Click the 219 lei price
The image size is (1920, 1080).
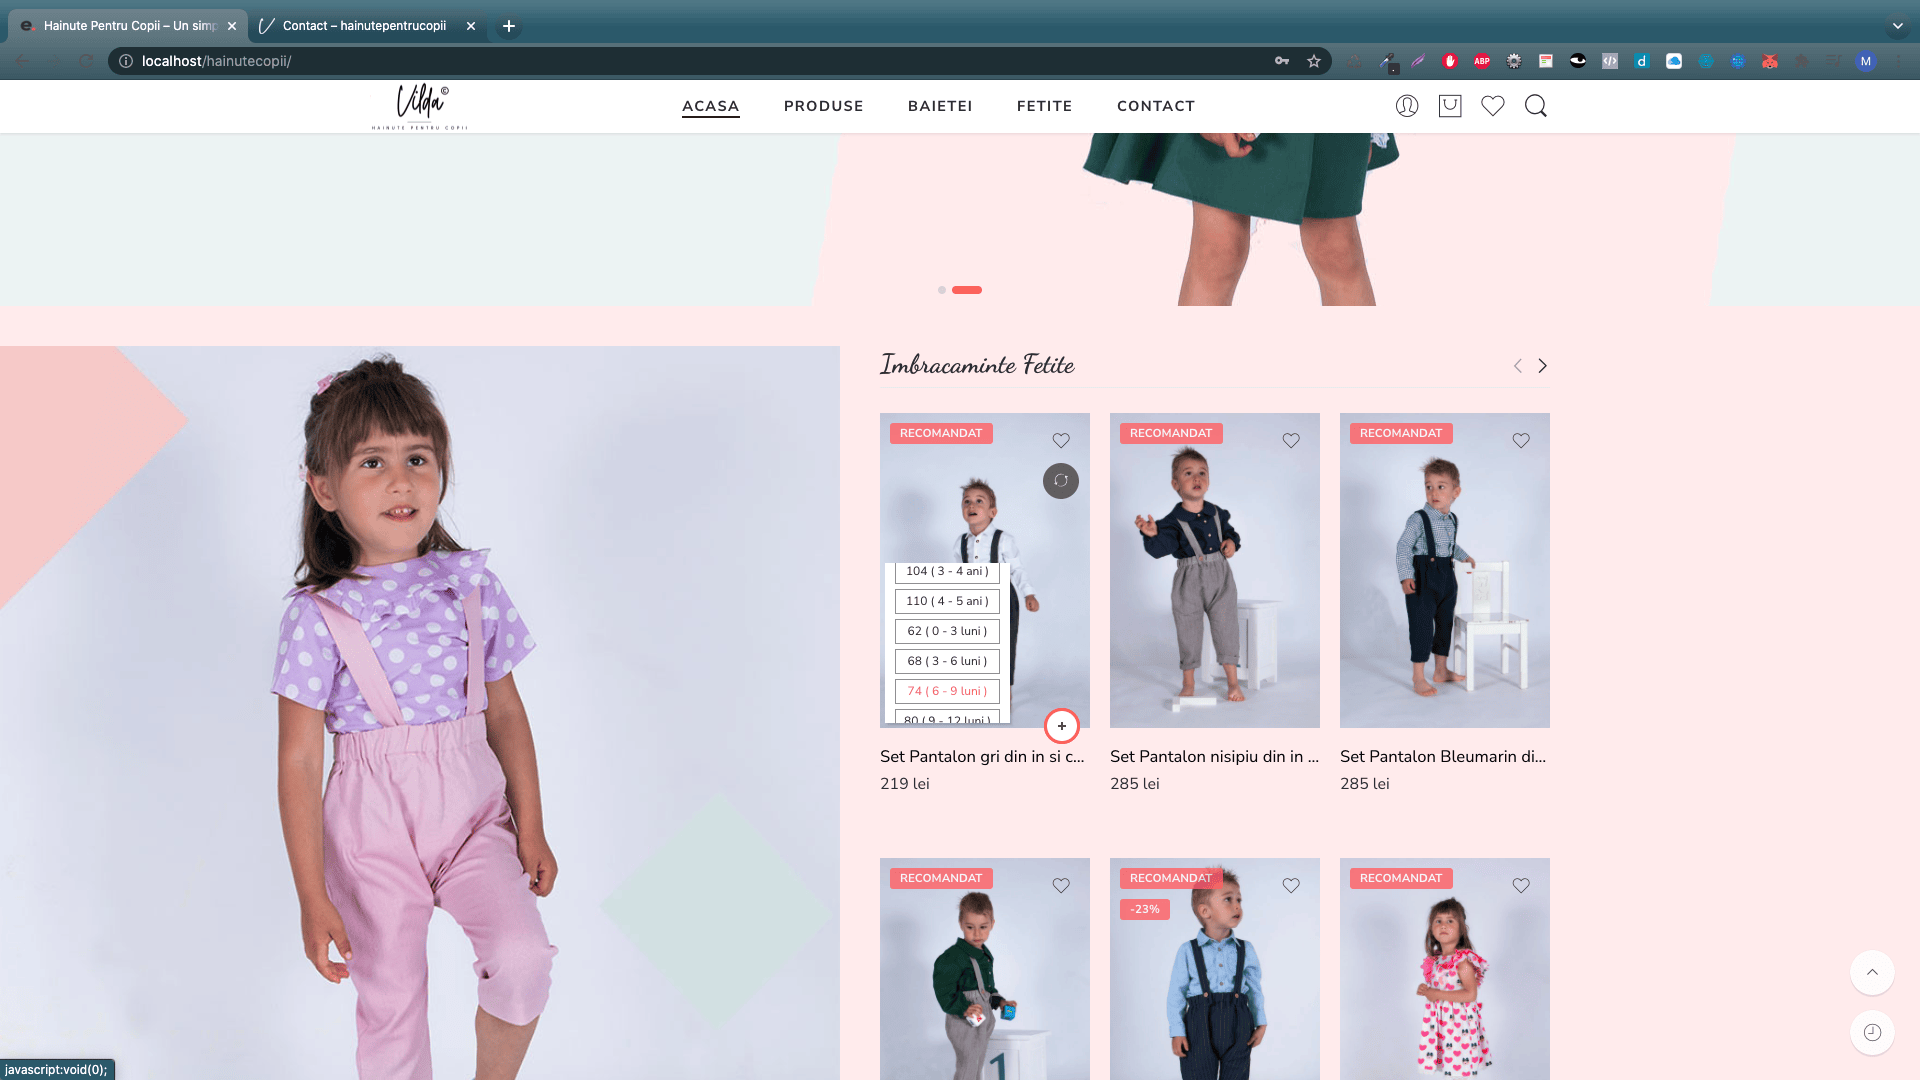[905, 784]
